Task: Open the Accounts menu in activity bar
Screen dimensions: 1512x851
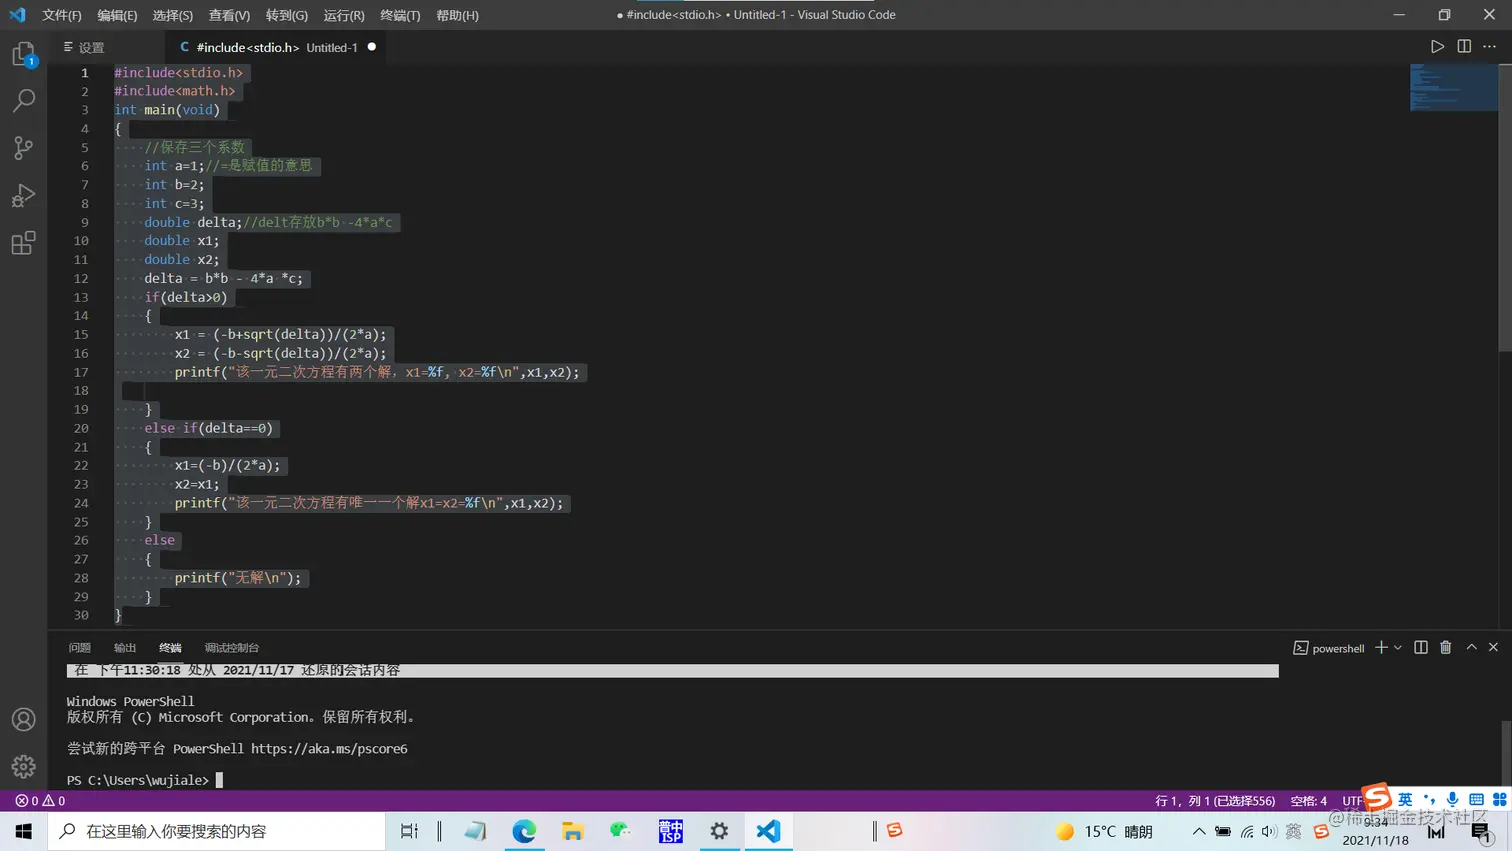Action: (x=24, y=720)
